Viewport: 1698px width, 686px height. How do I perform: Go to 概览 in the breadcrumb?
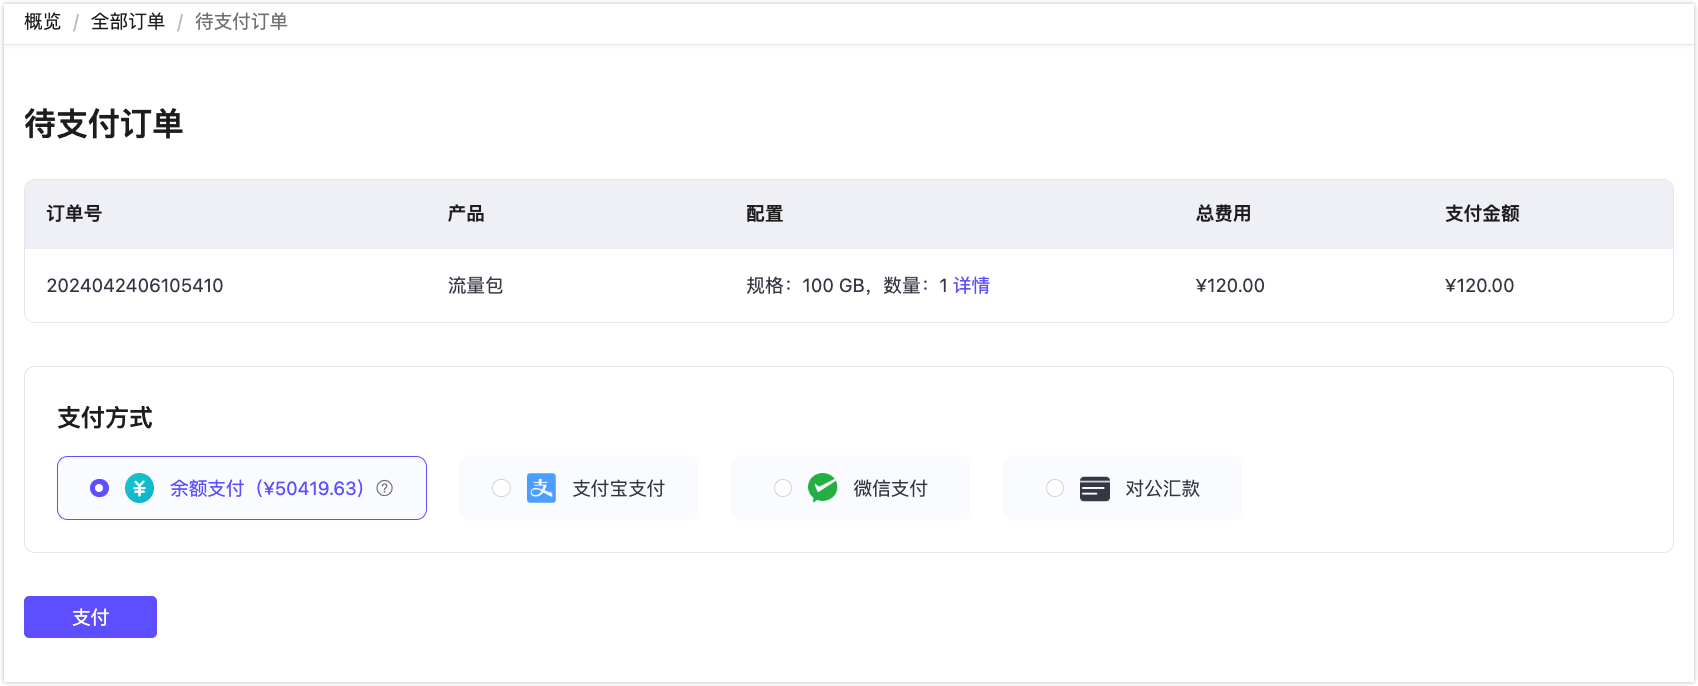point(43,22)
